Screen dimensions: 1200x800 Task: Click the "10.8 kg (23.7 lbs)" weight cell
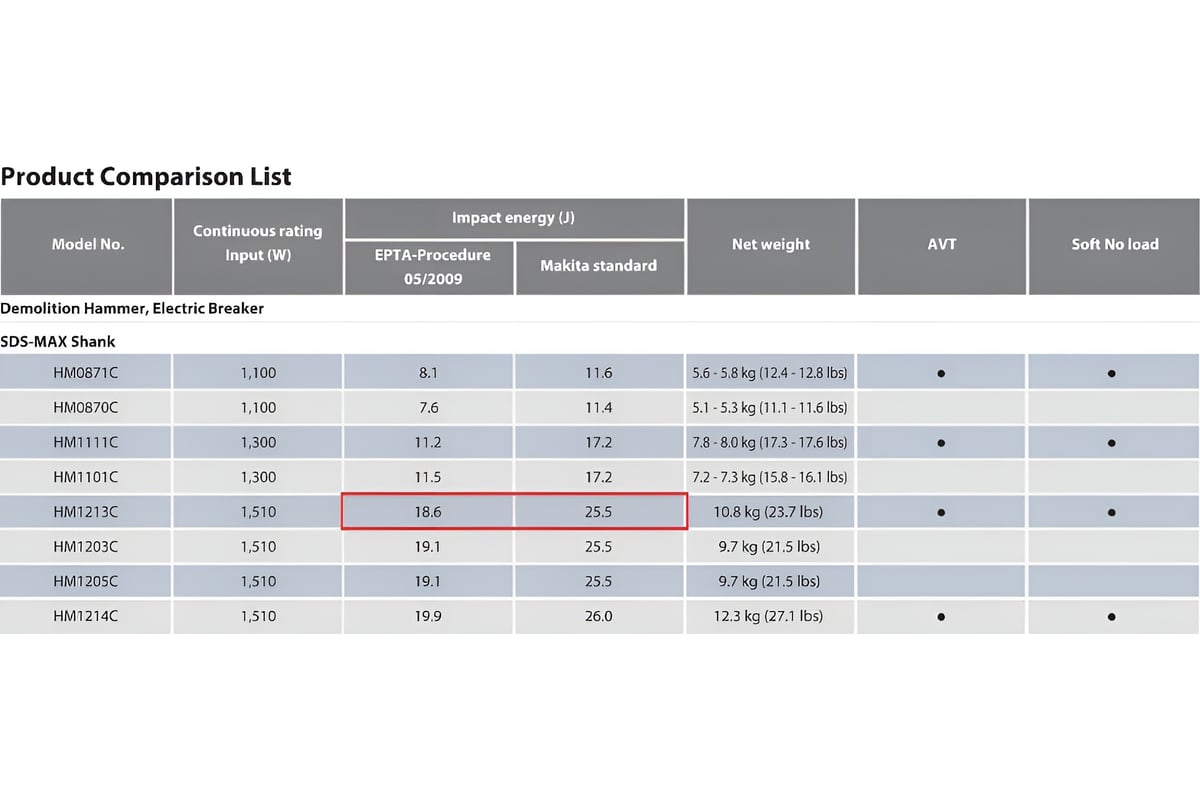(x=770, y=512)
